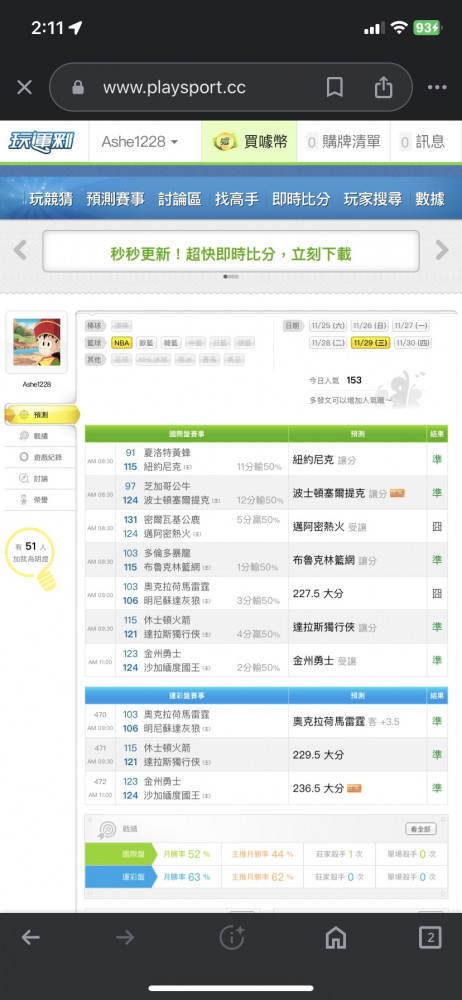Choose date 11/27 (一)
This screenshot has height=1000, width=462.
[412, 325]
